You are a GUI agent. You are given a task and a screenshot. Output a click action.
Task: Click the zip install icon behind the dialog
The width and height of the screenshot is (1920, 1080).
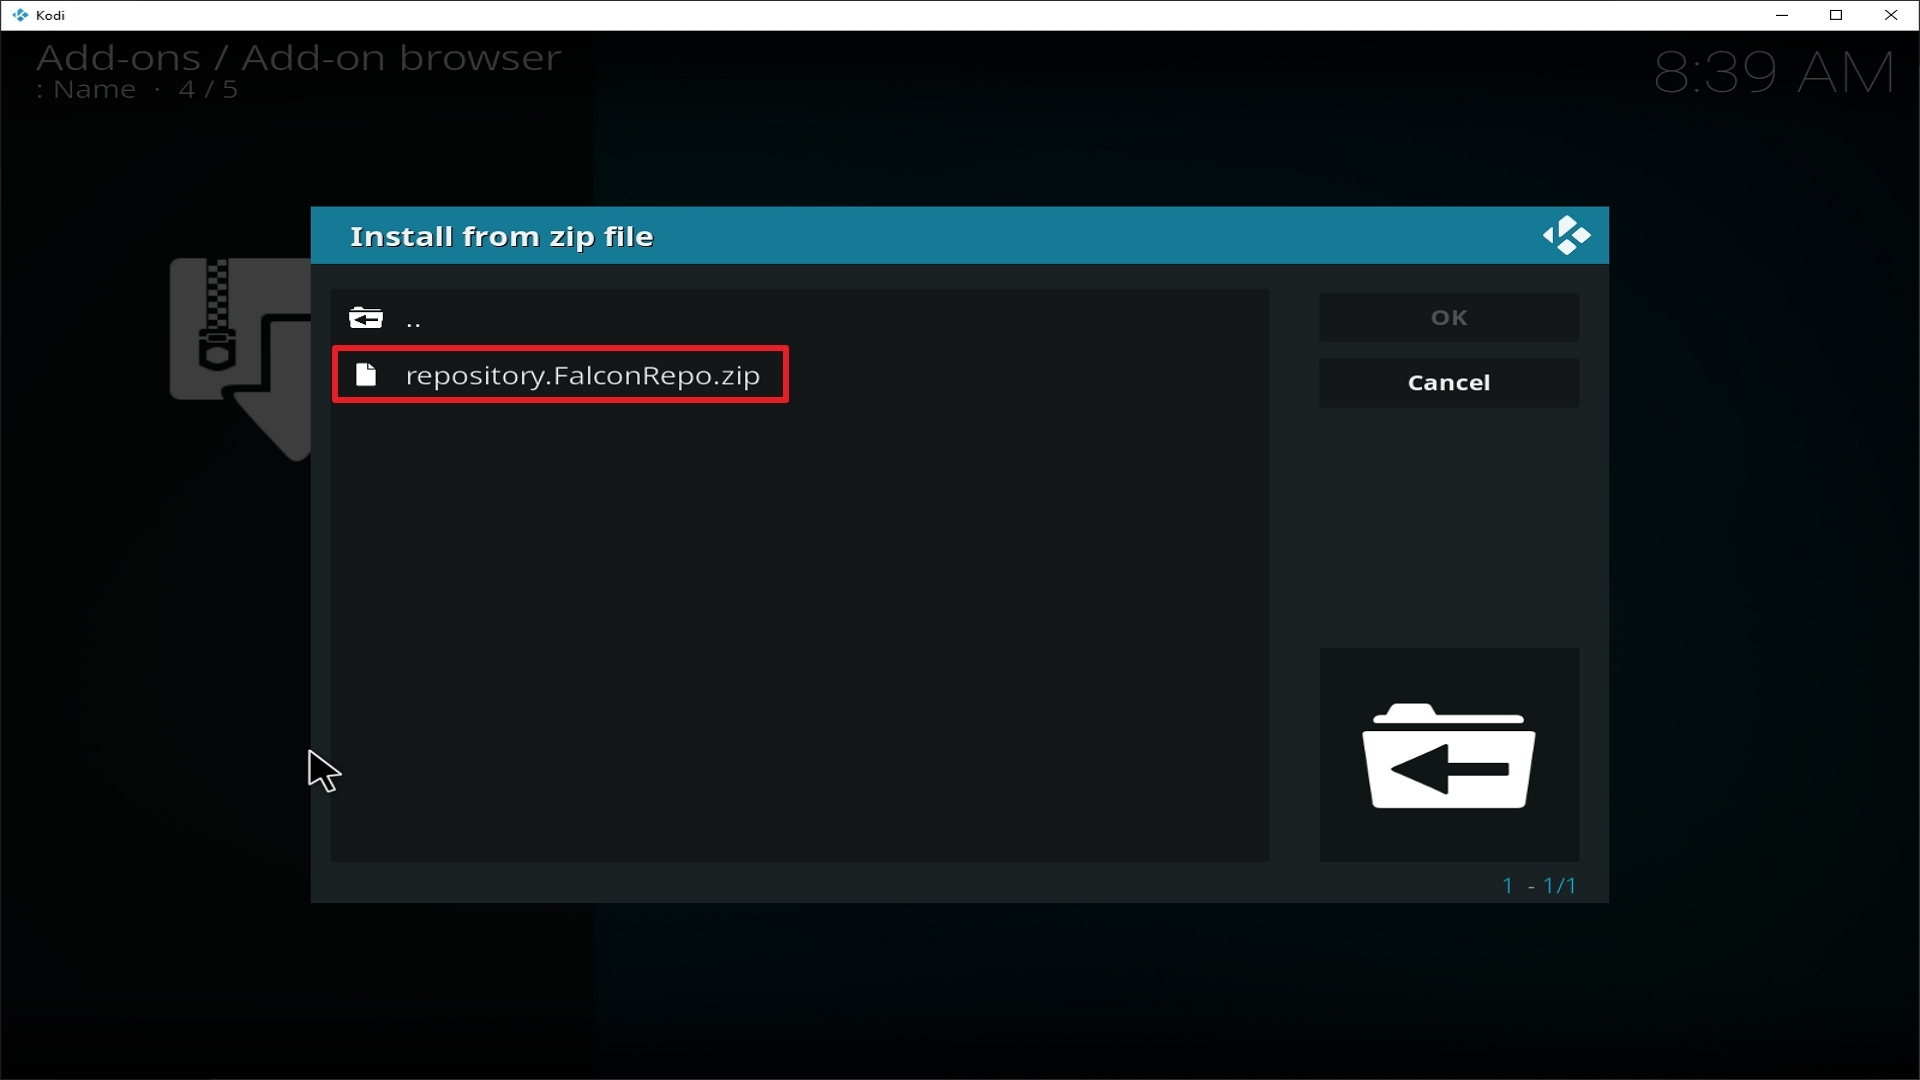click(x=240, y=359)
